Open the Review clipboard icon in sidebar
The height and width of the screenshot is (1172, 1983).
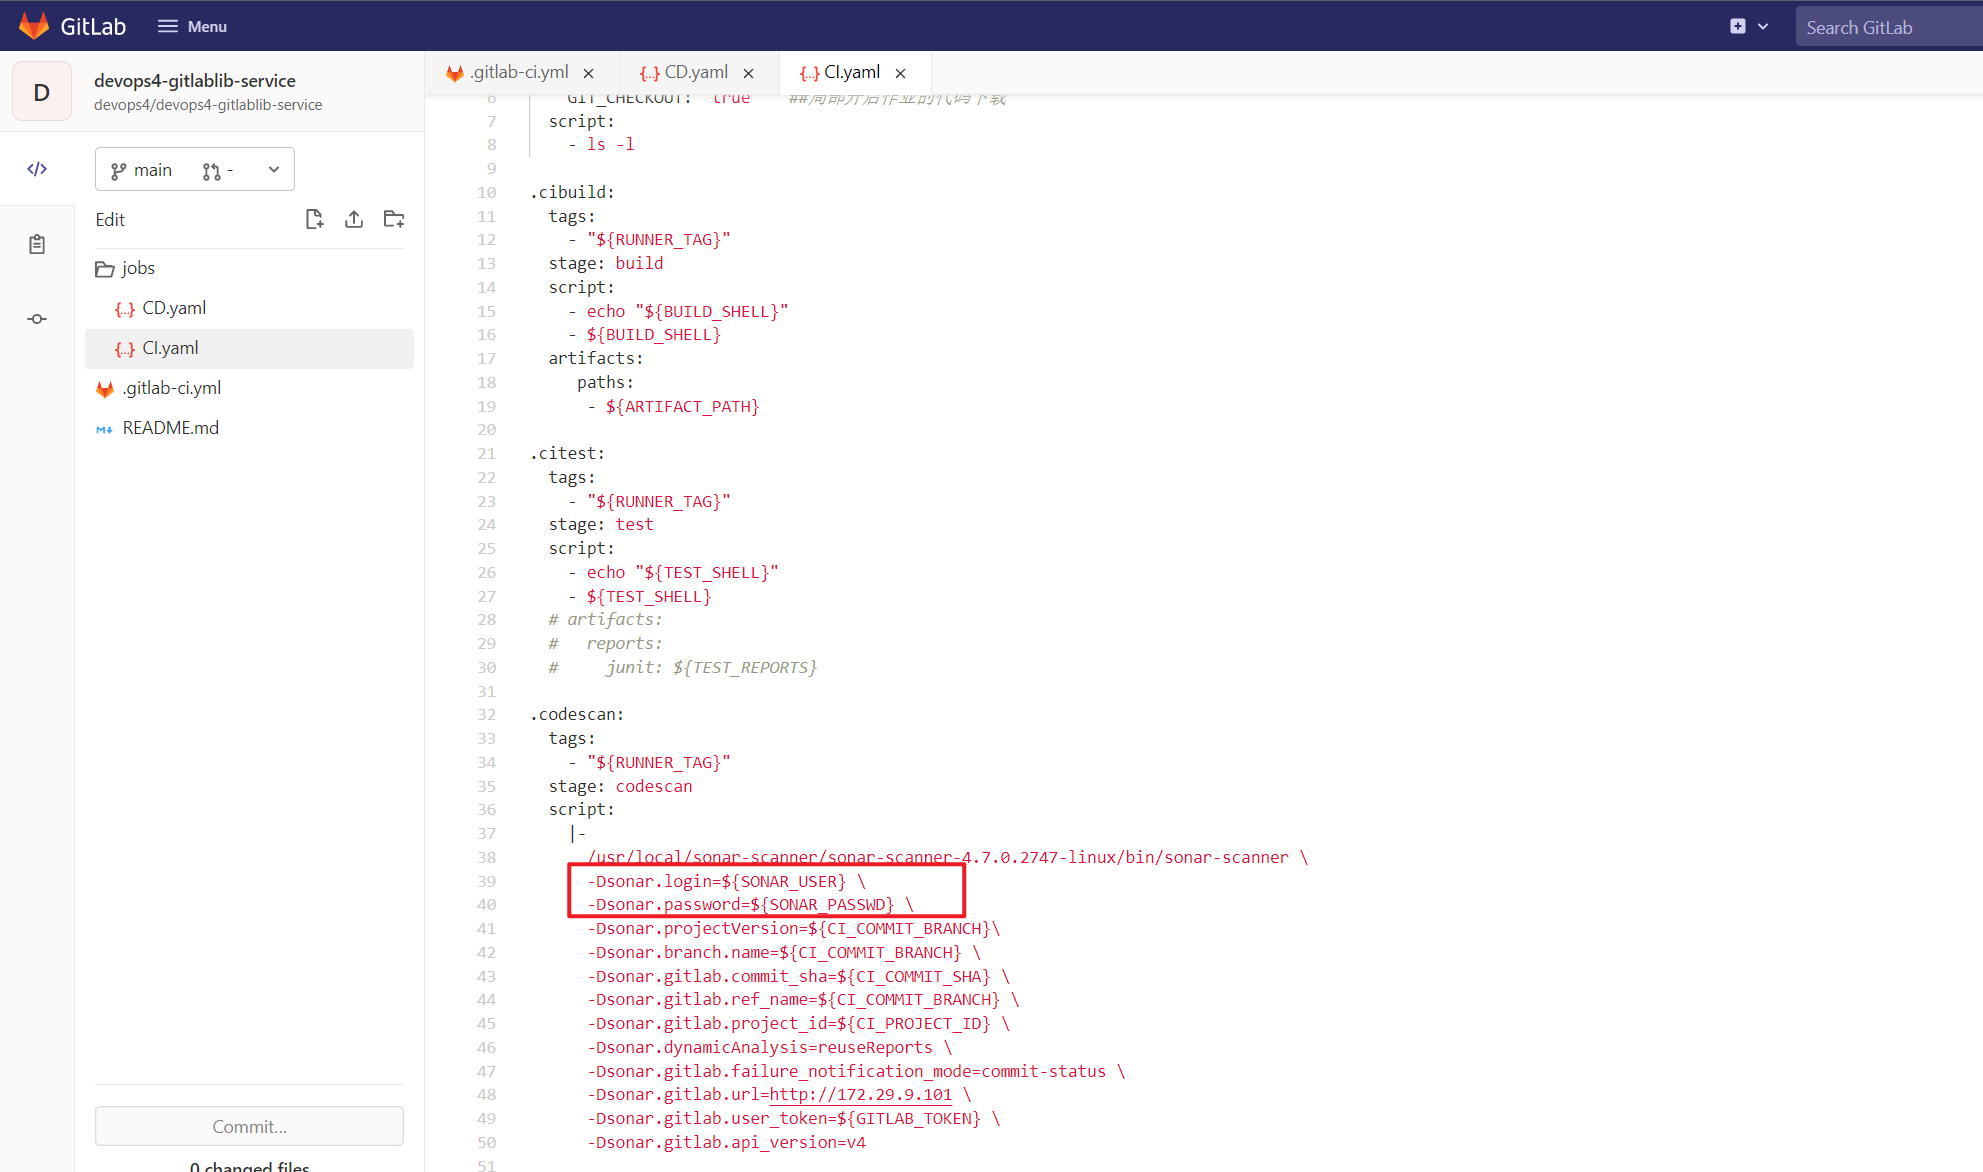pyautogui.click(x=37, y=244)
